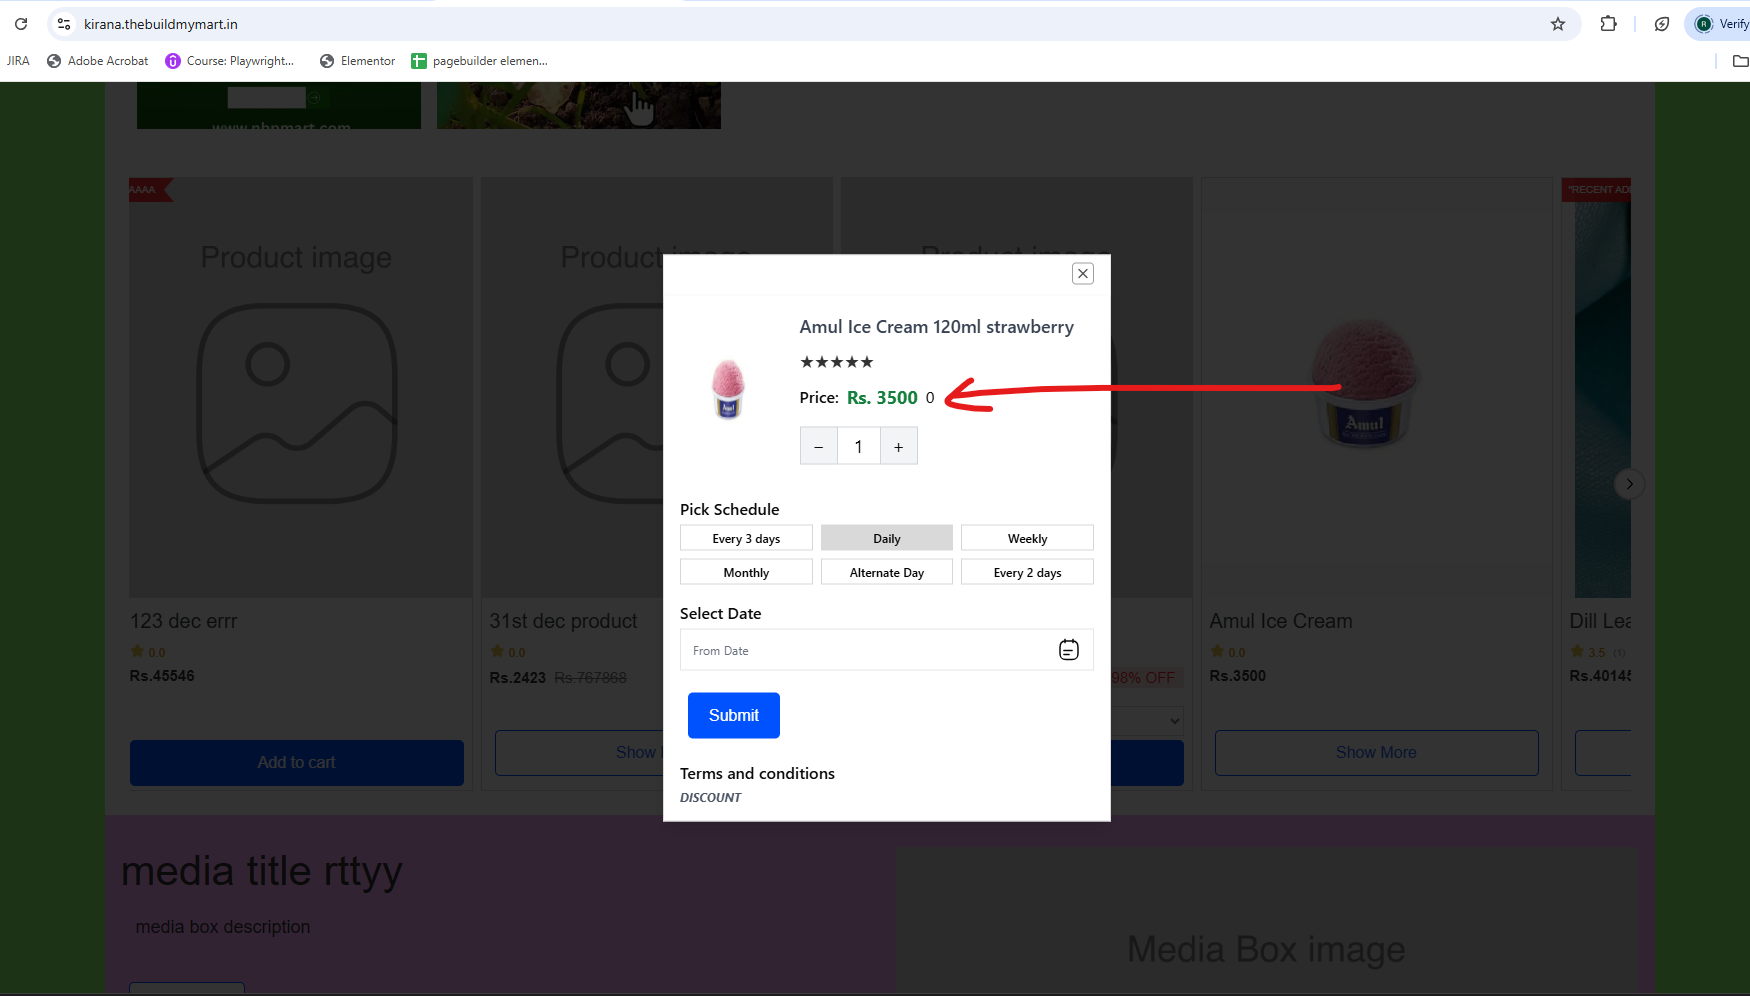Choose the Weekly schedule option
1750x996 pixels.
click(x=1027, y=538)
